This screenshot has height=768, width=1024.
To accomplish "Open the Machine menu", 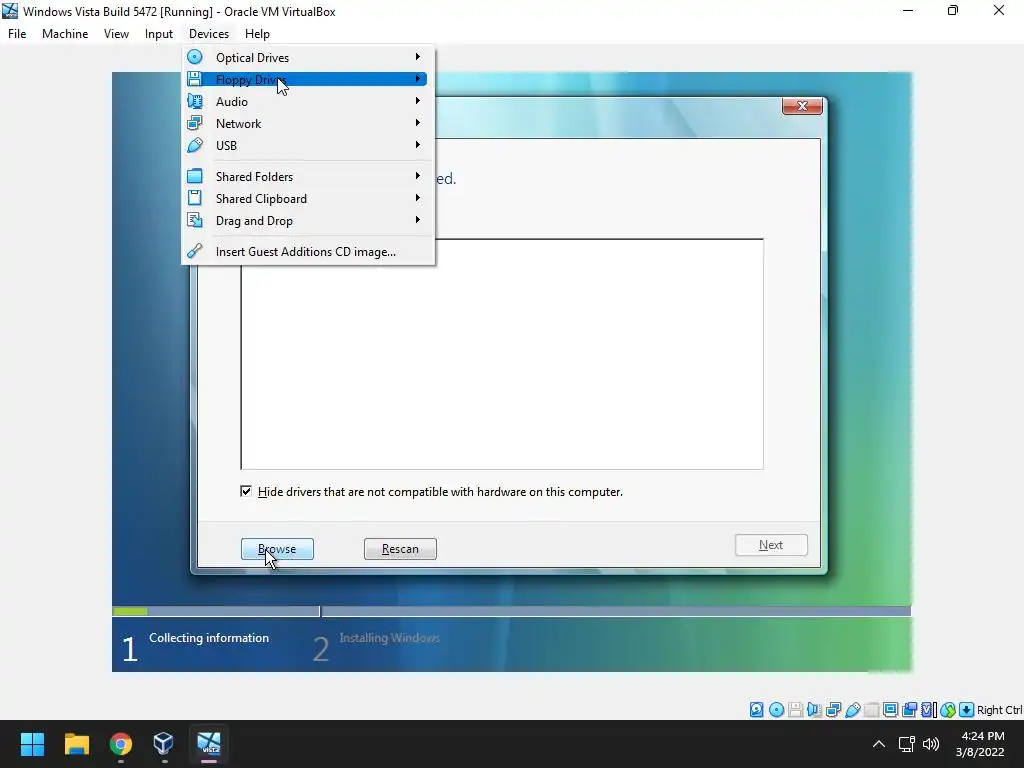I will pos(65,34).
